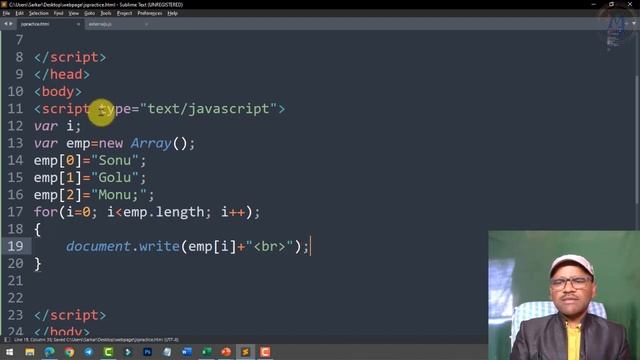
Task: Open the Selection menu
Action: coord(38,13)
